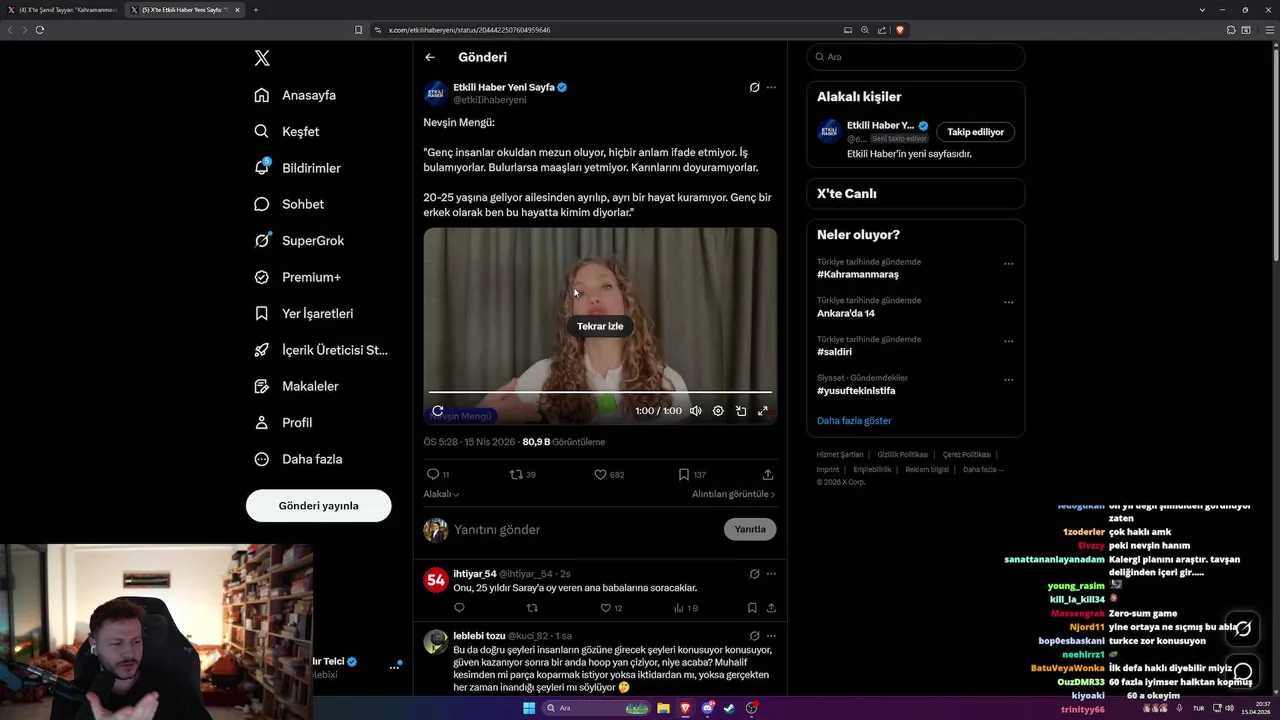The width and height of the screenshot is (1280, 720).
Task: Bookmark the main post with 137 saves
Action: coord(684,474)
